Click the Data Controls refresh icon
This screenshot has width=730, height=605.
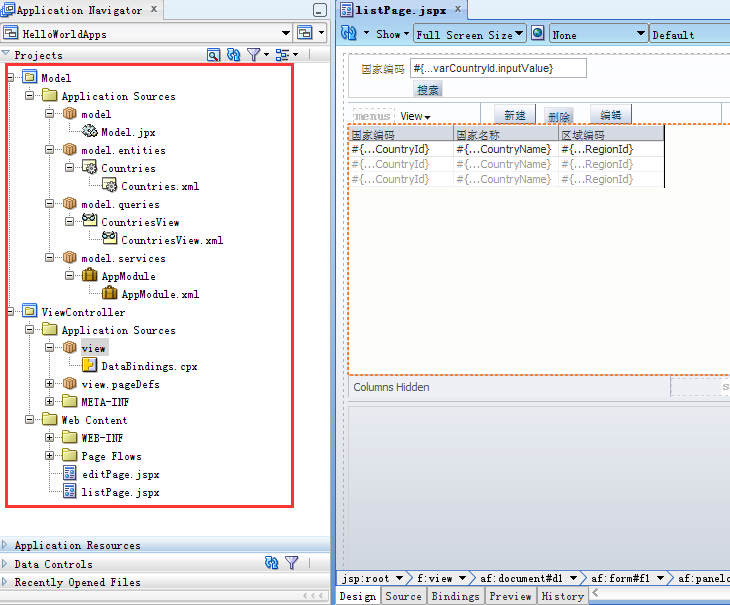tap(271, 563)
